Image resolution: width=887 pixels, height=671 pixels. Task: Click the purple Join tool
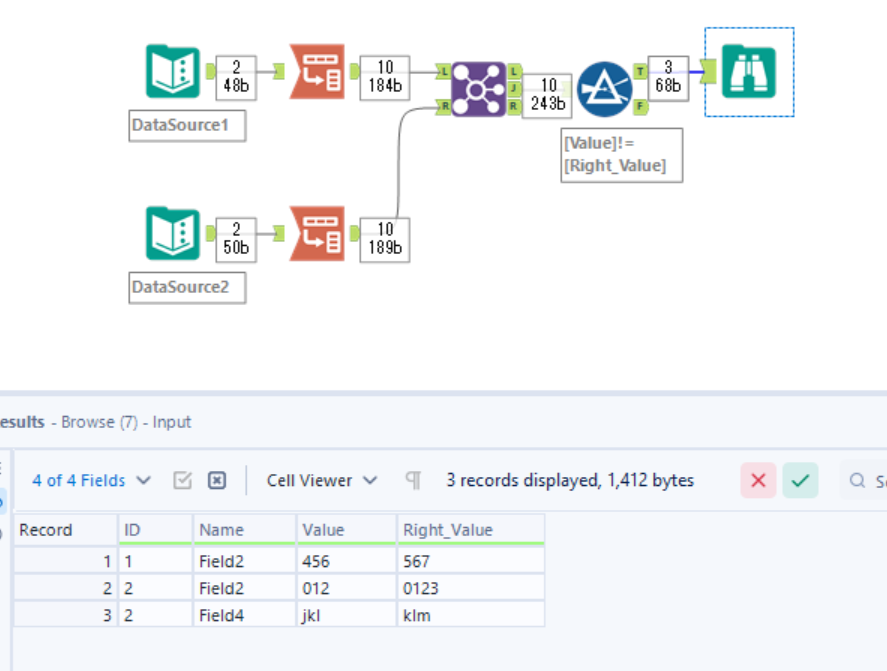(477, 88)
